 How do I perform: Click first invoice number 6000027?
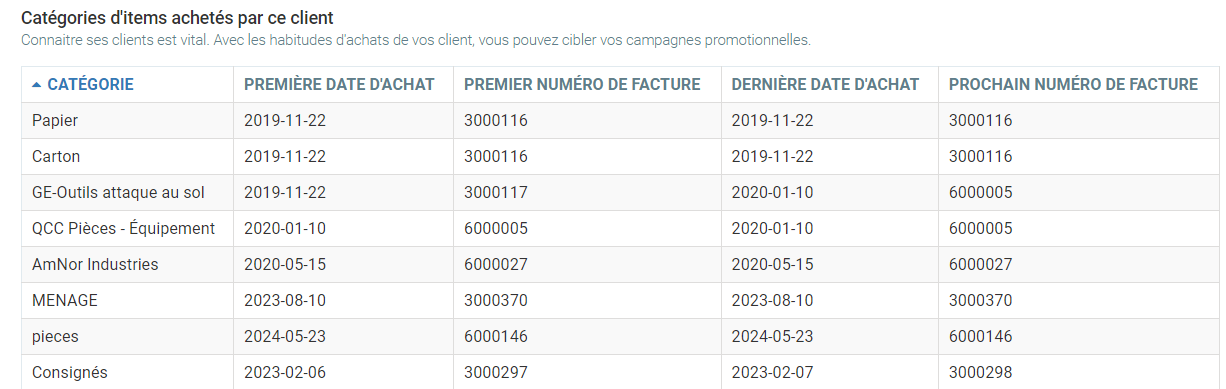496,264
